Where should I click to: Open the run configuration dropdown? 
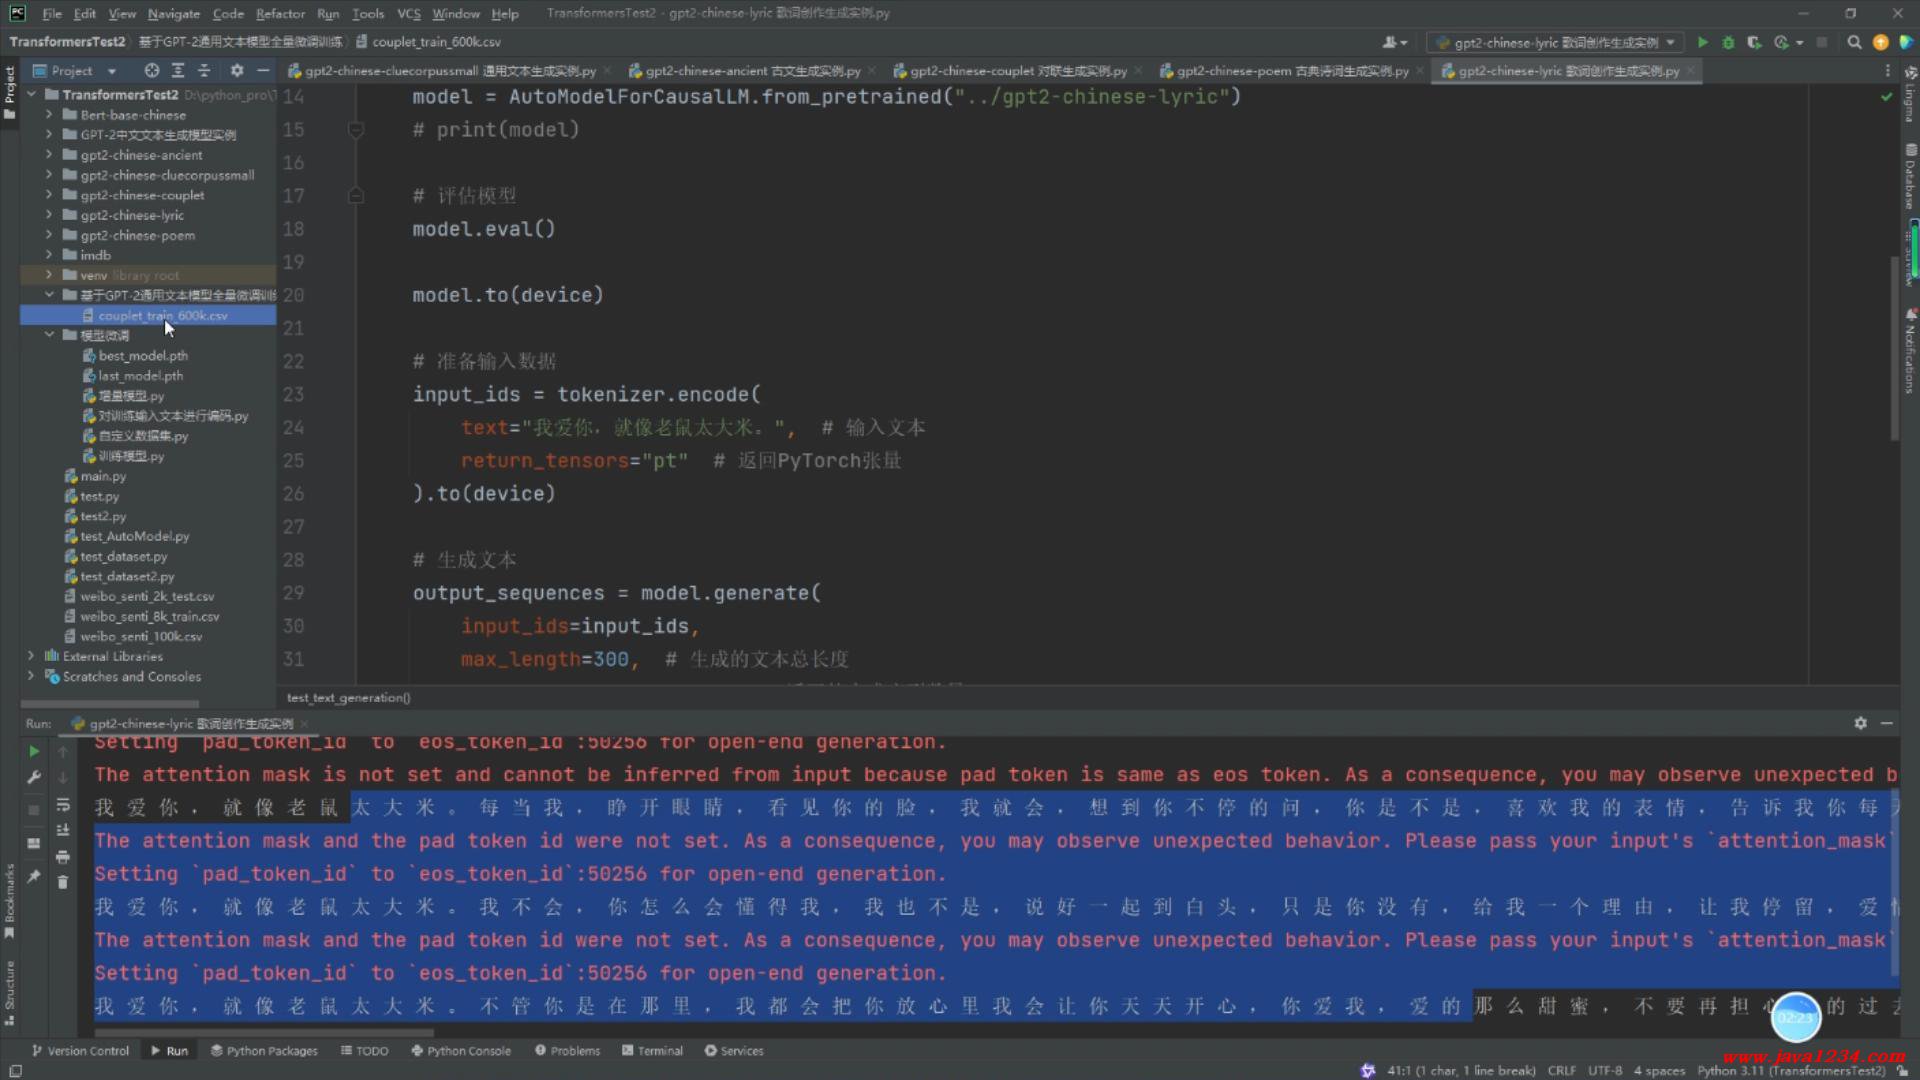pos(1556,42)
